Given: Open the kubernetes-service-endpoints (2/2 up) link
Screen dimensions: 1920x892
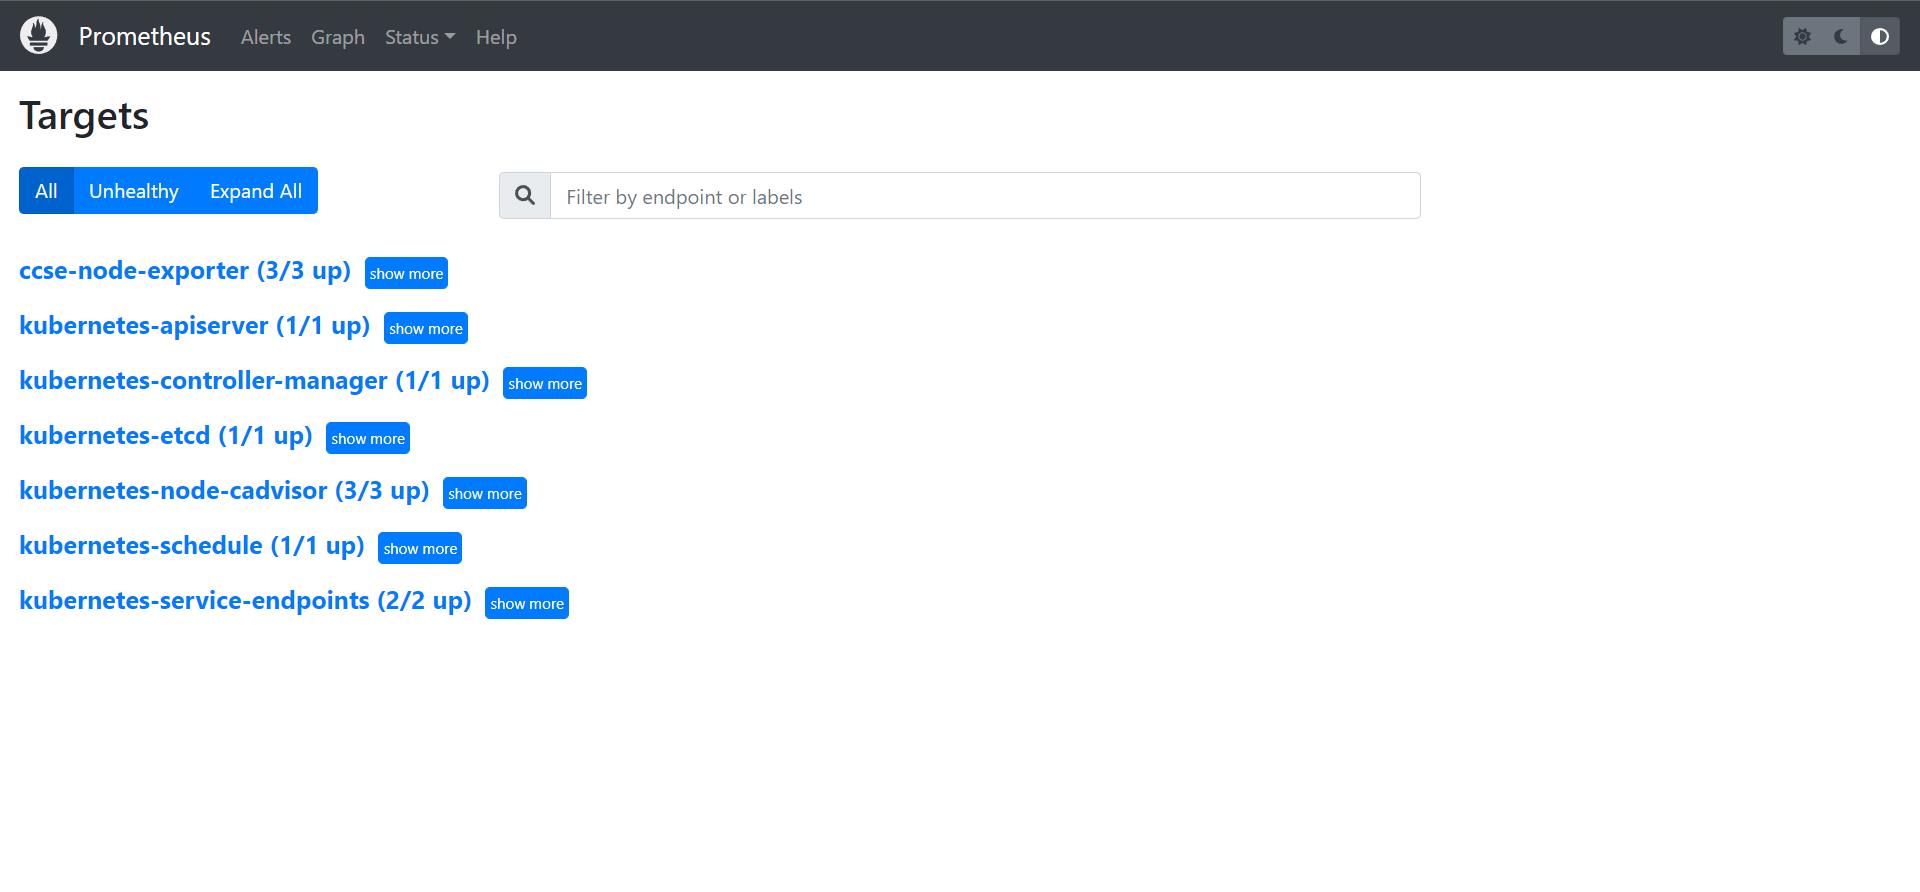Looking at the screenshot, I should [x=245, y=601].
